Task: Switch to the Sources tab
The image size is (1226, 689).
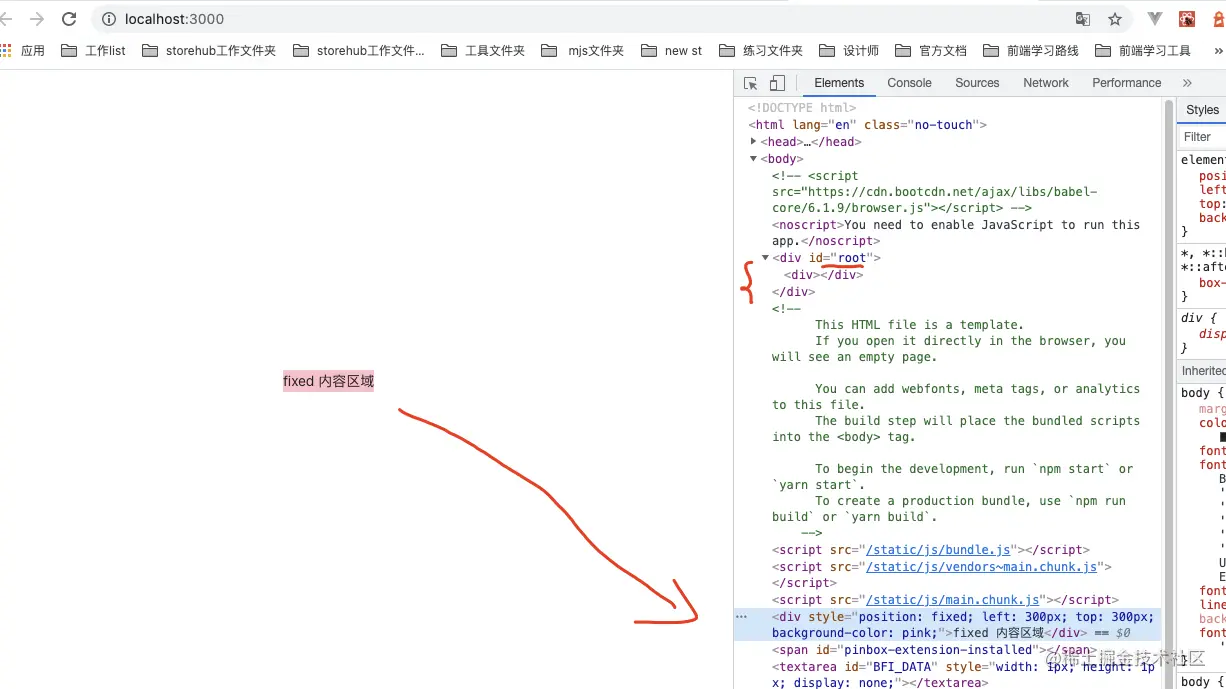Action: (977, 83)
